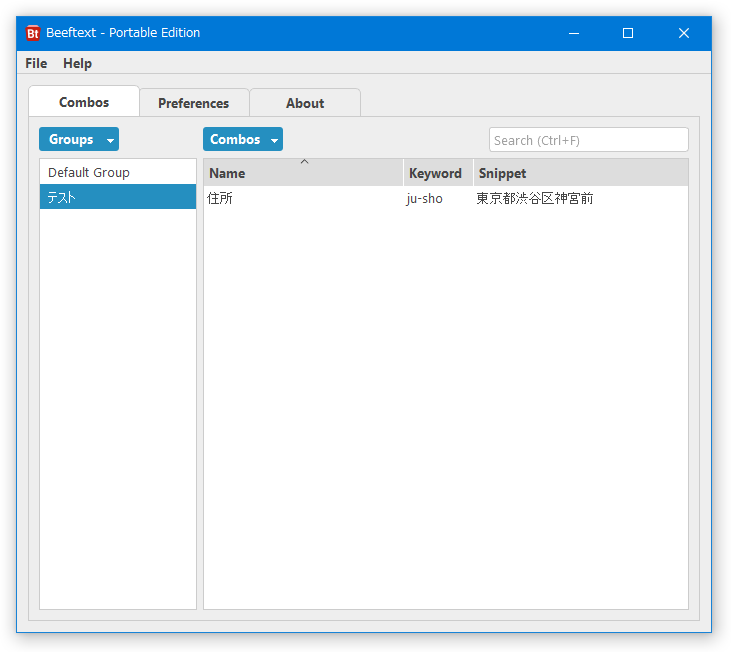Select the テスト group
Screen dimensions: 731x652
118,197
